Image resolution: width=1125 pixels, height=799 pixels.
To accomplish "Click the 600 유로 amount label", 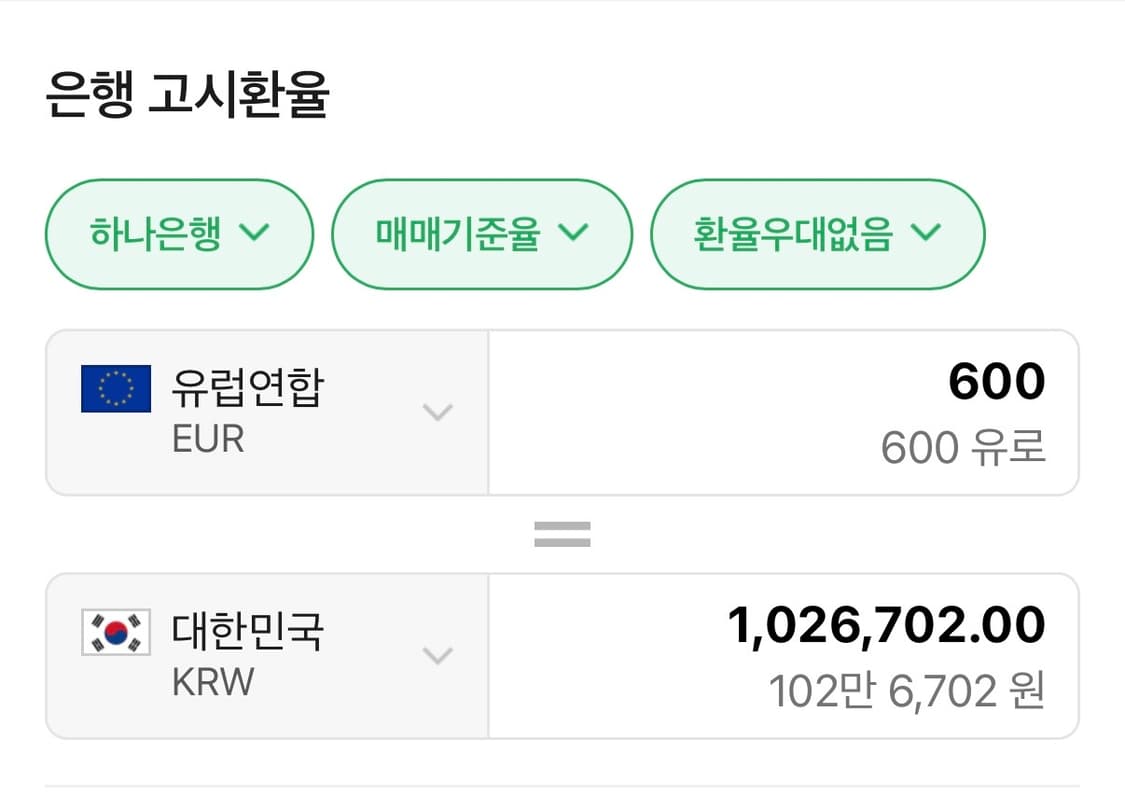I will point(963,447).
